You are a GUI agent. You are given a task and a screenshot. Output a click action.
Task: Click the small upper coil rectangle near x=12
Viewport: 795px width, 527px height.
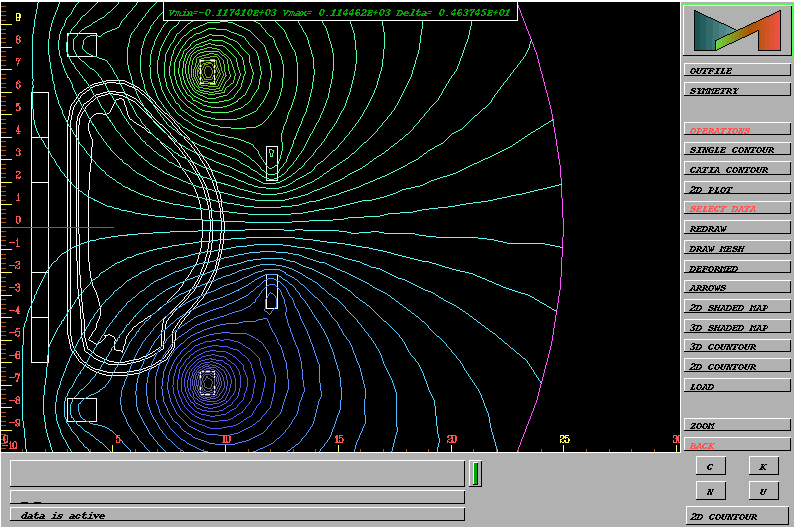coord(272,163)
